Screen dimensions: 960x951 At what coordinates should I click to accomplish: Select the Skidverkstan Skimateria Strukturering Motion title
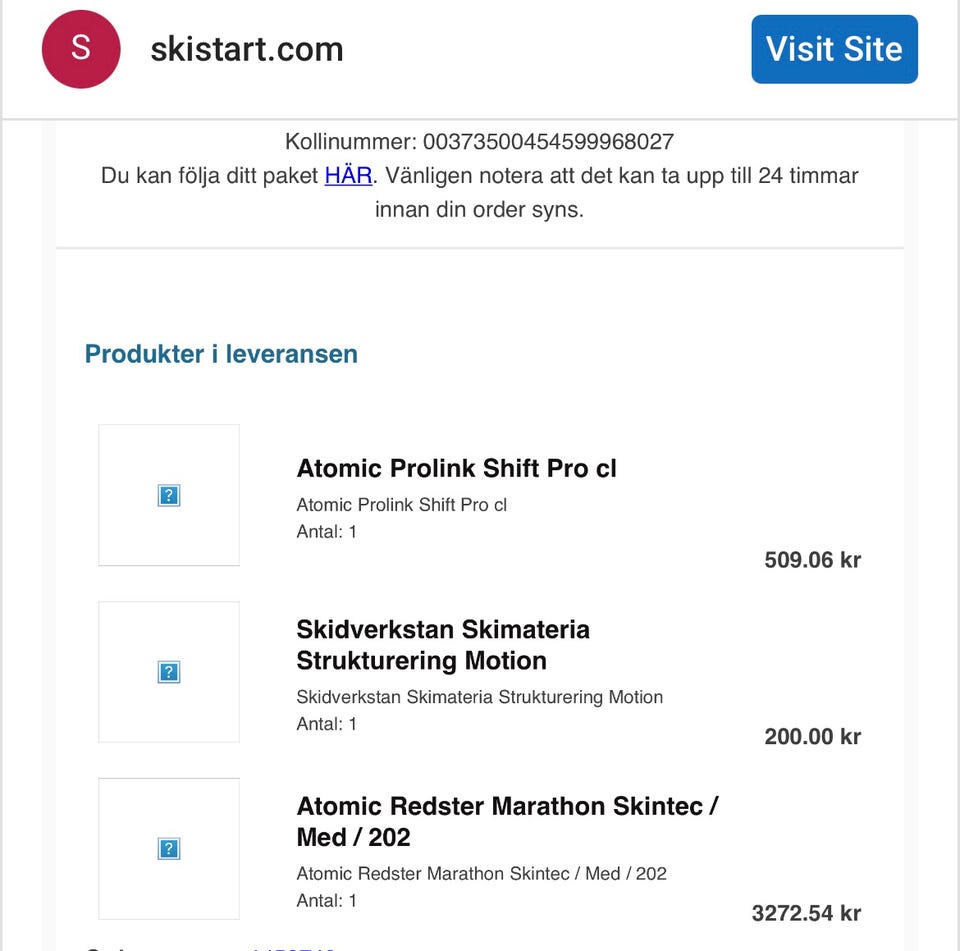coord(443,645)
